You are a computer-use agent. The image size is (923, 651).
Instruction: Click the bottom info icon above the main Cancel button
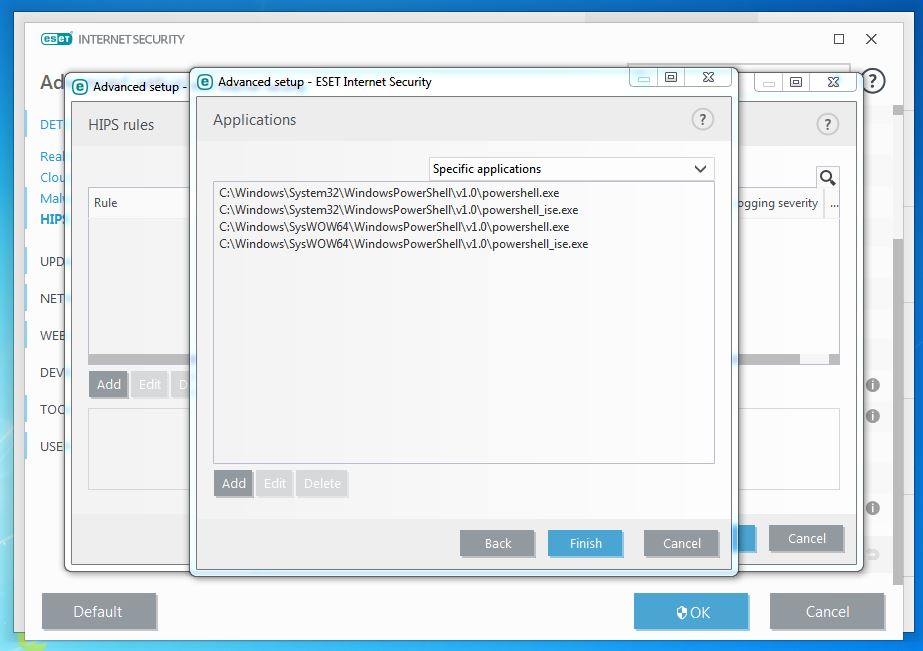click(x=872, y=508)
